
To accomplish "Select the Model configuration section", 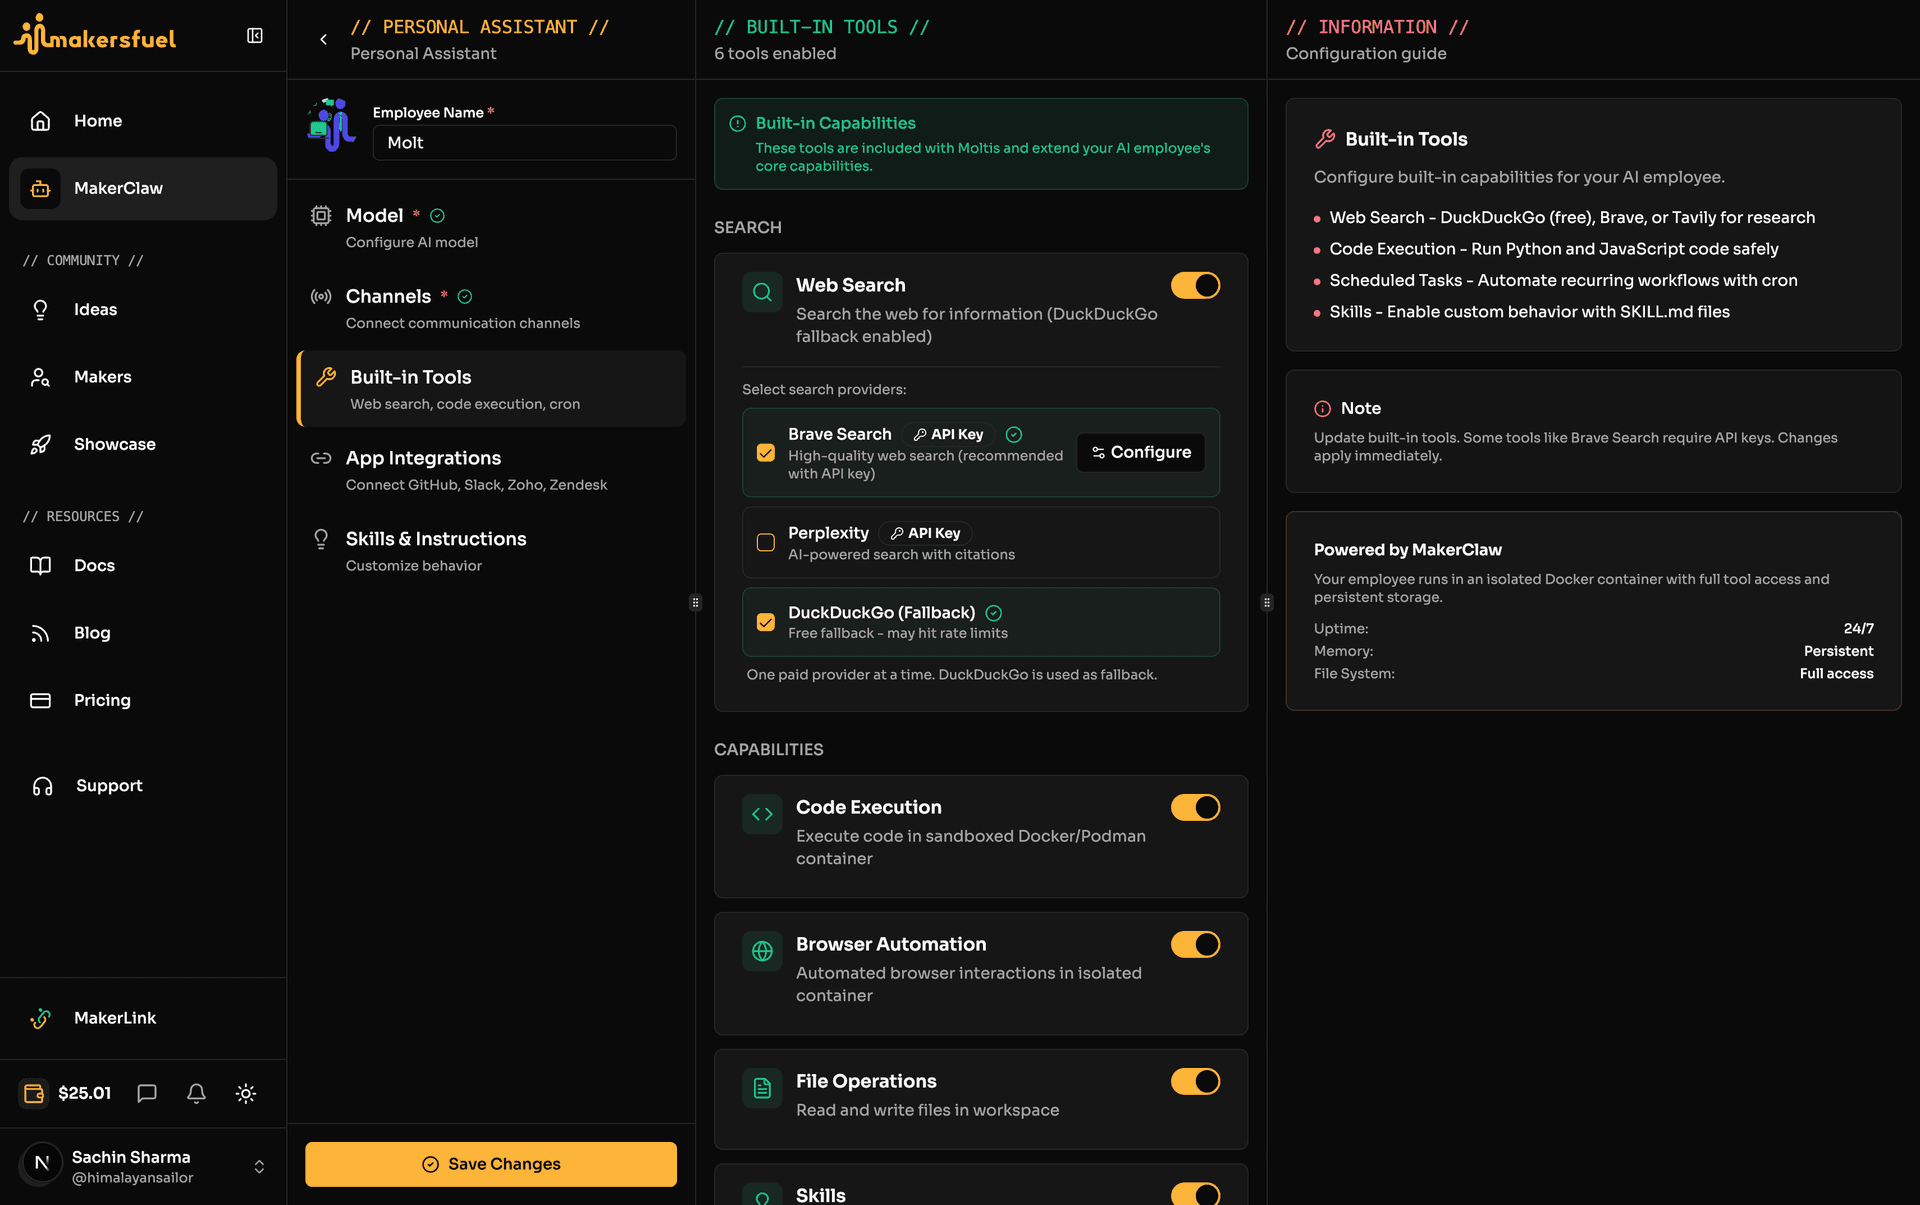I will 491,227.
